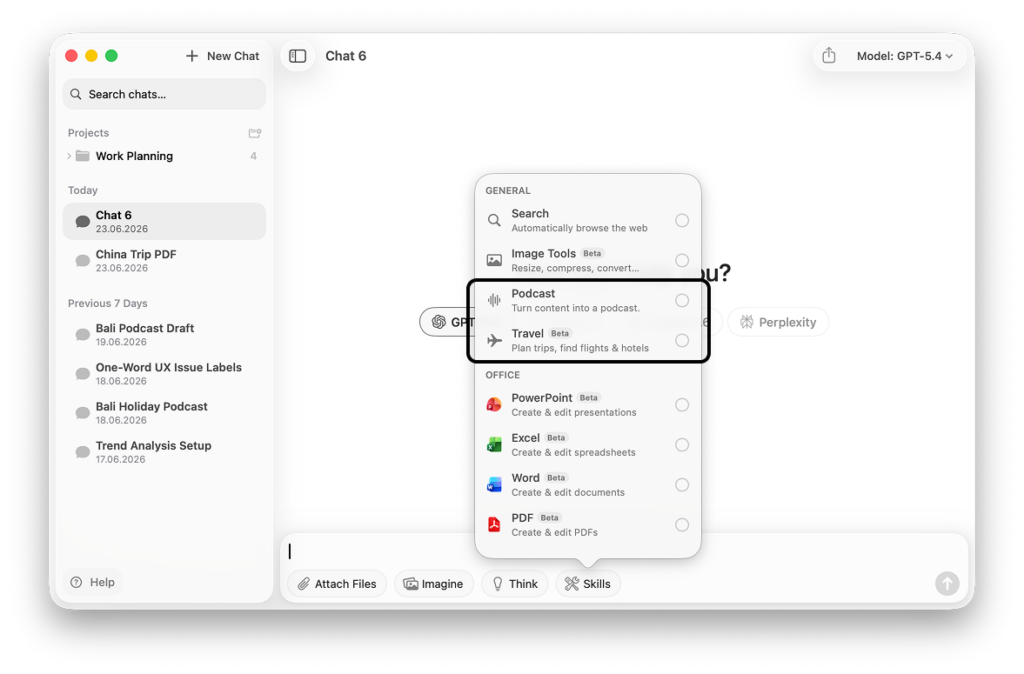The image size is (1024, 674).
Task: Click the plus icon beside New Chat
Action: tap(192, 56)
